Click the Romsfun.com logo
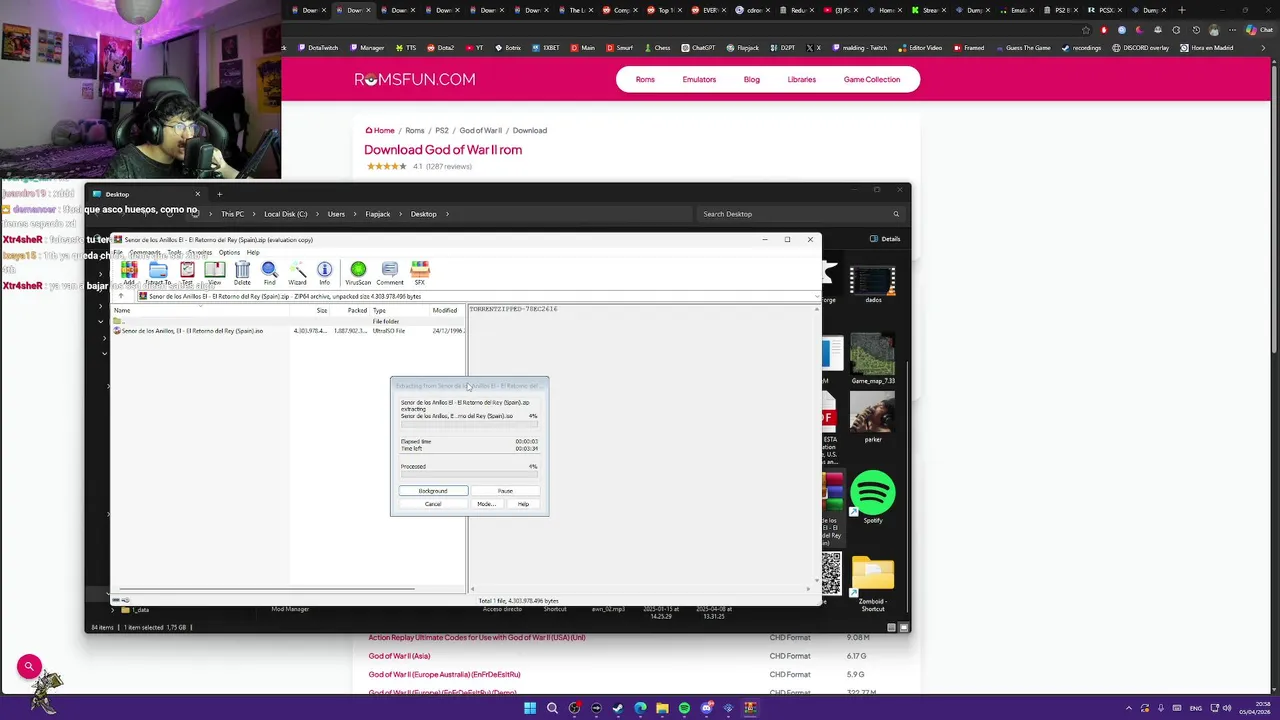1280x720 pixels. 415,79
